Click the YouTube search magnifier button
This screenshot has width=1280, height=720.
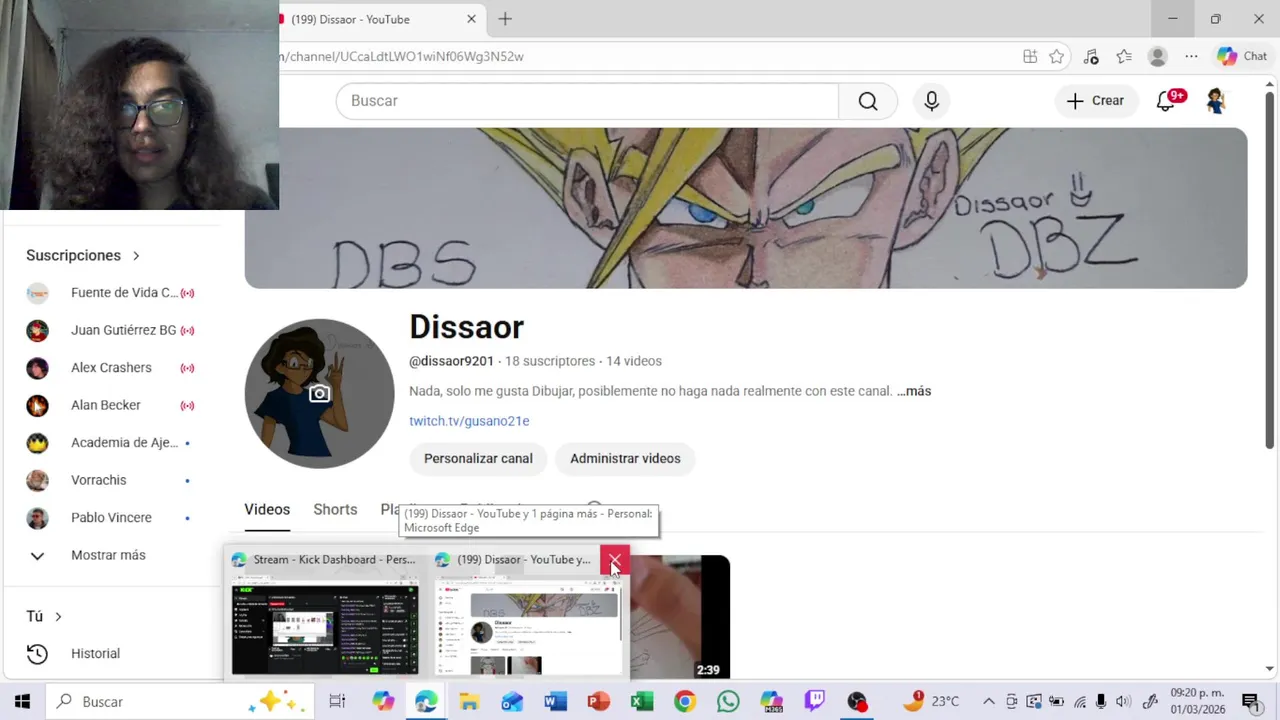pyautogui.click(x=868, y=101)
